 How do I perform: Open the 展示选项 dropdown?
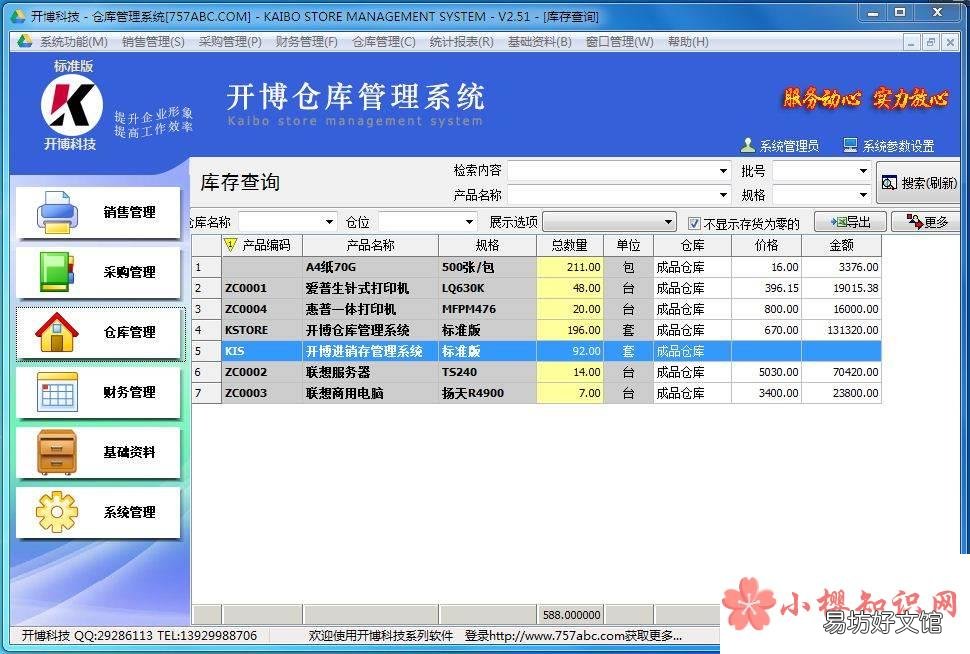click(x=668, y=222)
